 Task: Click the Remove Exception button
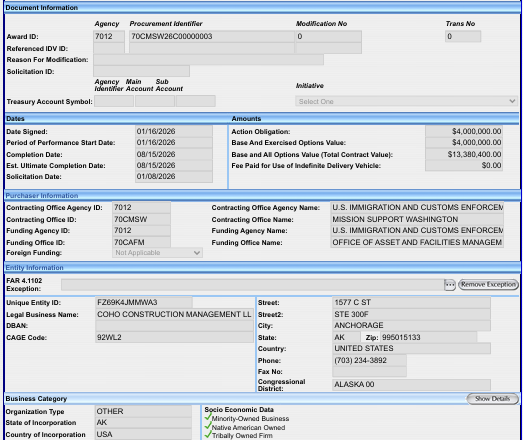[x=488, y=285]
